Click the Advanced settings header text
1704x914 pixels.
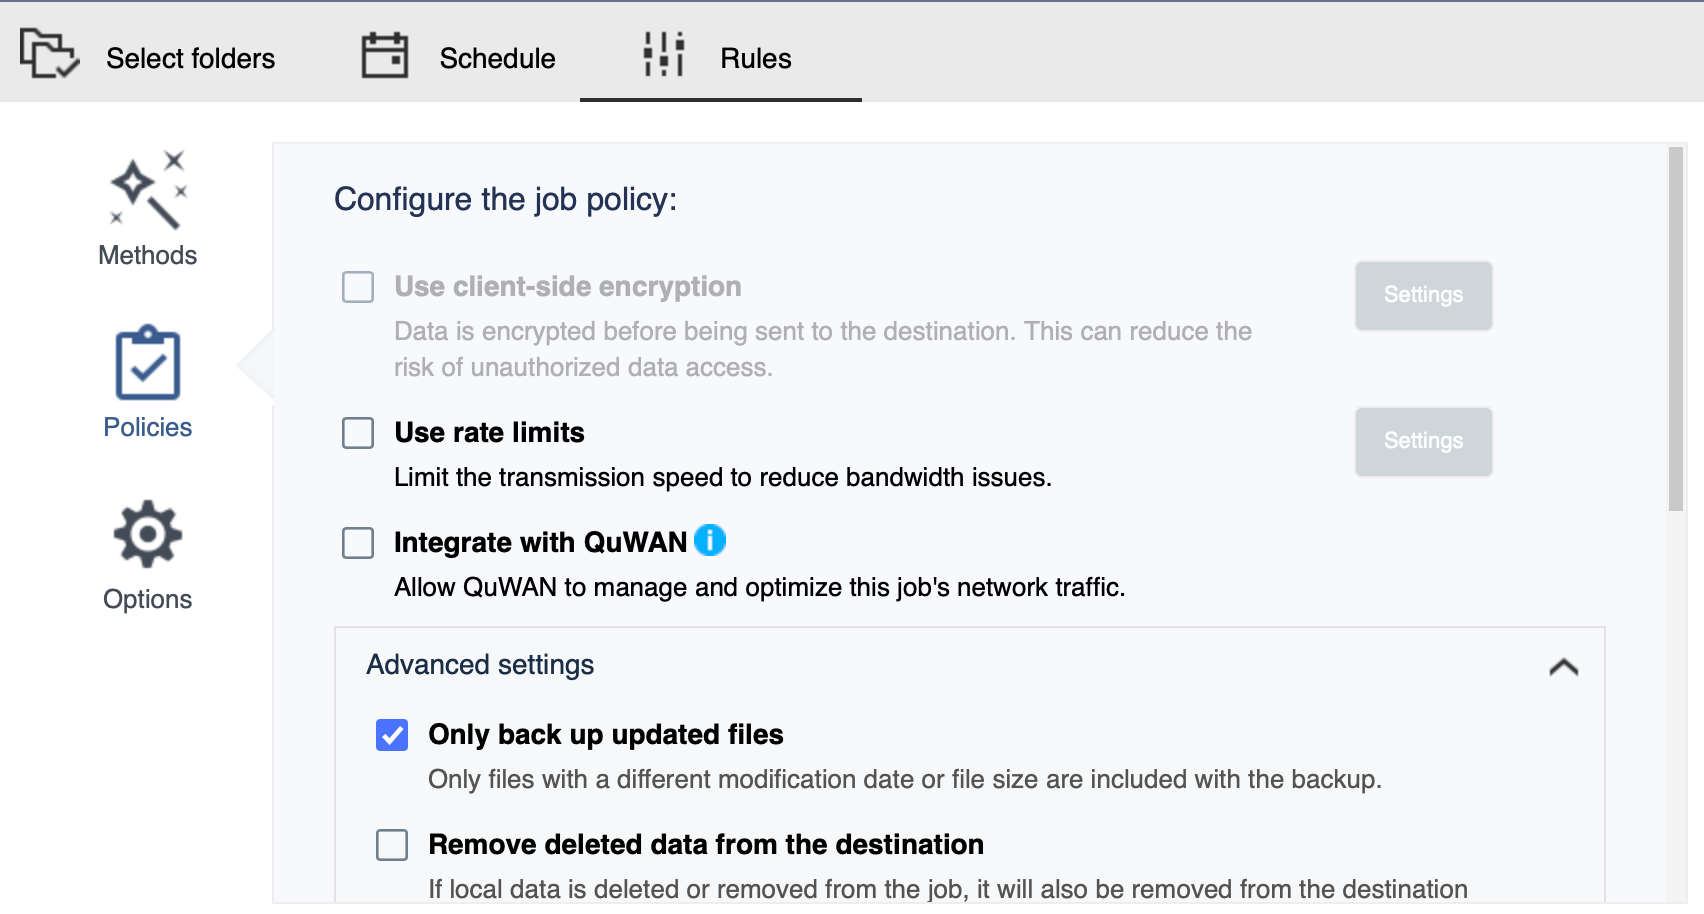tap(480, 665)
